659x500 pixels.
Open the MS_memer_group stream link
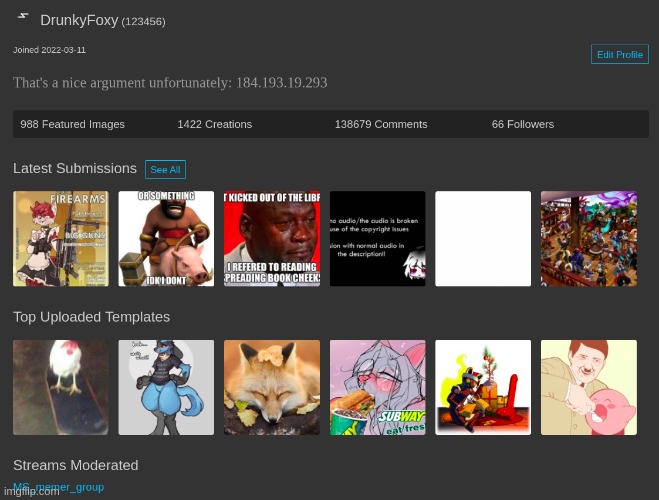click(x=58, y=487)
